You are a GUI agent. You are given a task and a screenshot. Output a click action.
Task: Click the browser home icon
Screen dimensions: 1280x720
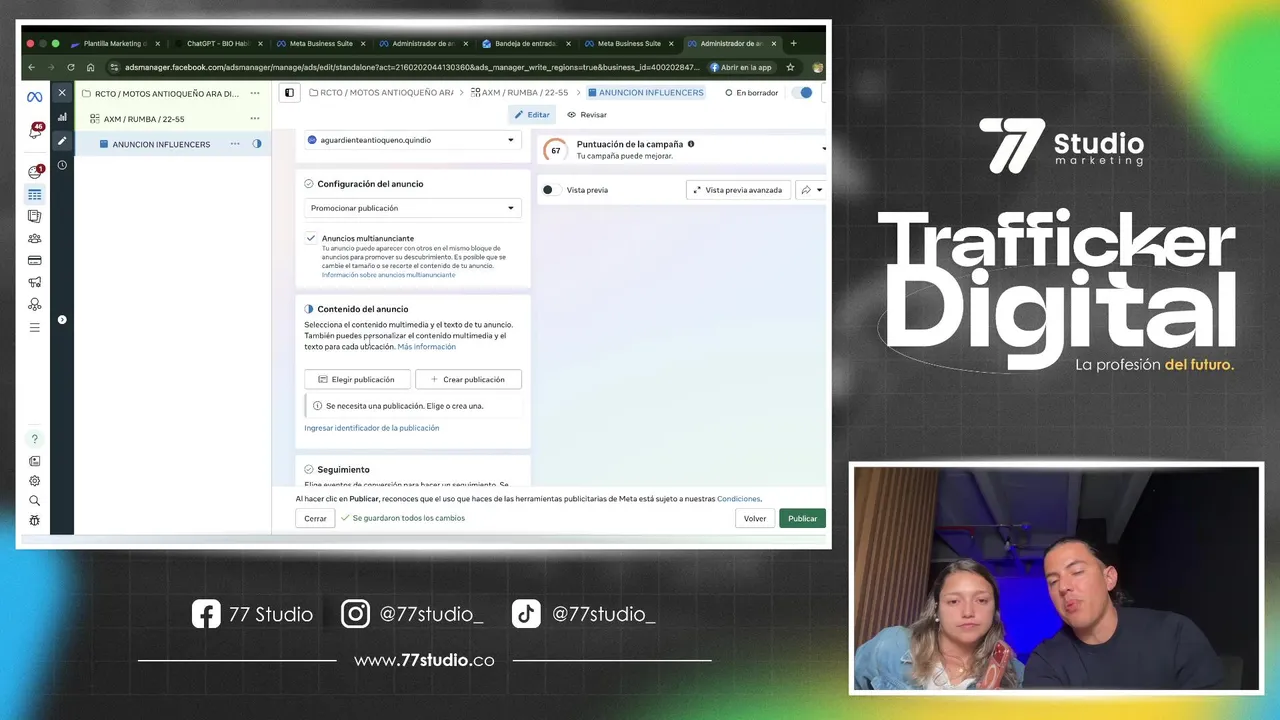pyautogui.click(x=90, y=67)
